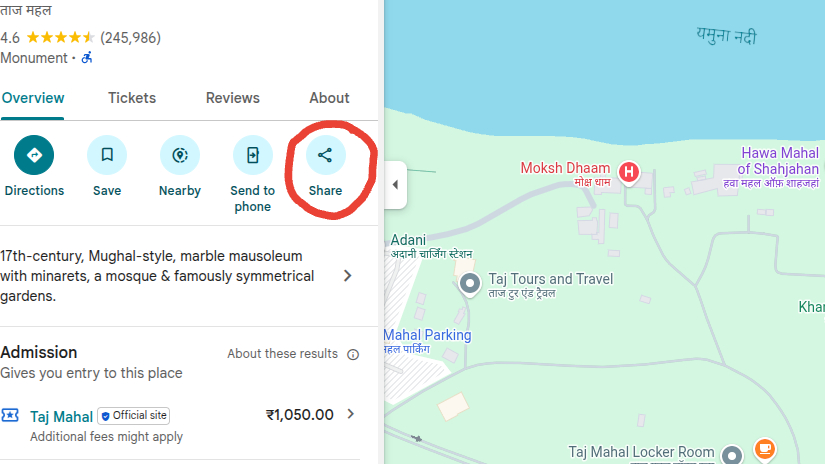Switch to the Overview tab

coord(33,98)
